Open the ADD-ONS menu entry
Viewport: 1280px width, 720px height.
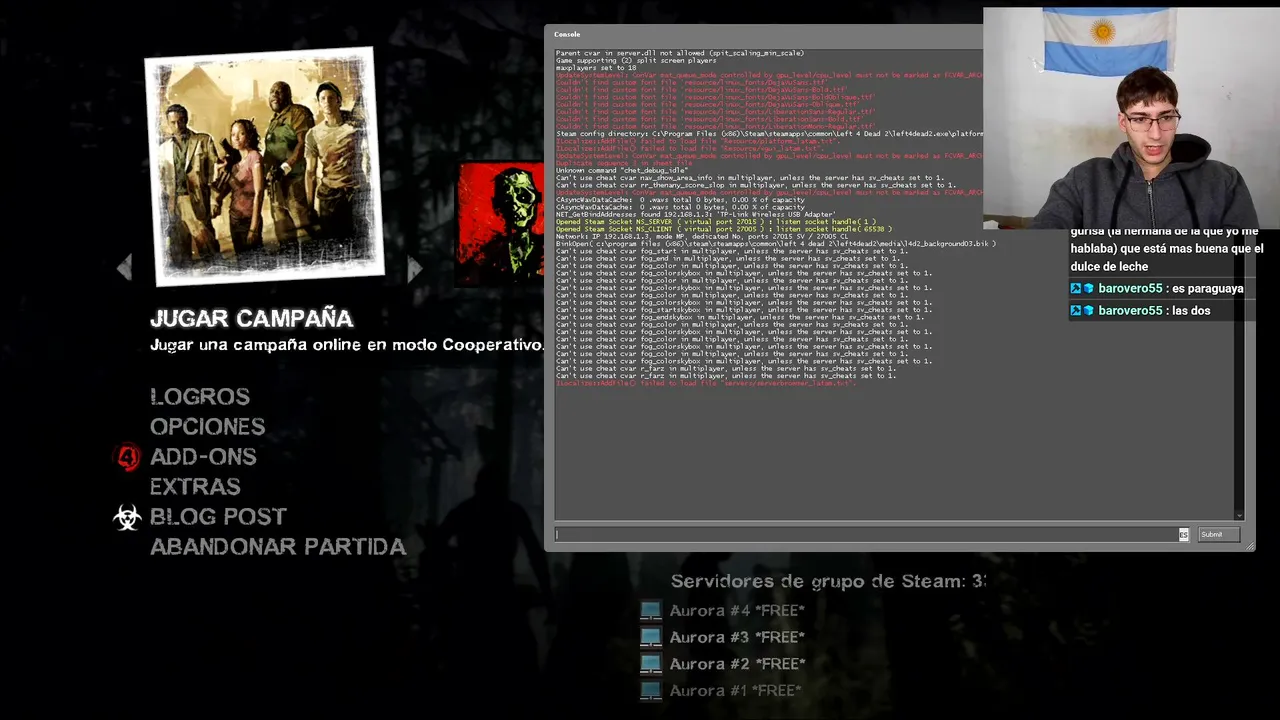[x=203, y=457]
